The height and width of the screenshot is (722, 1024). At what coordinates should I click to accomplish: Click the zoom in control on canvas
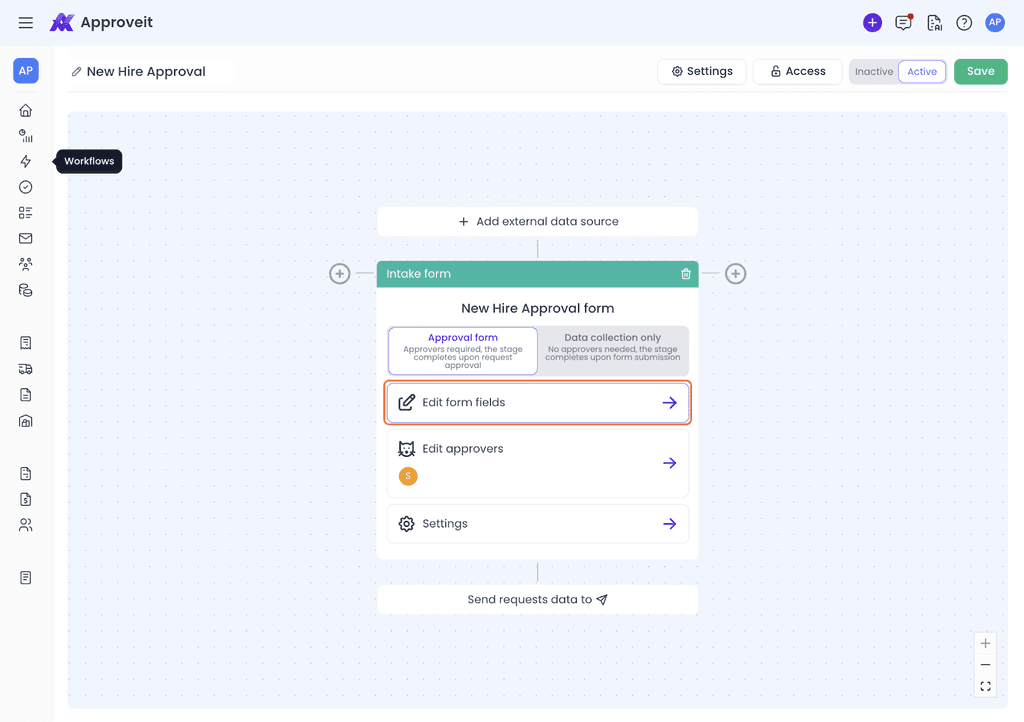coord(985,643)
